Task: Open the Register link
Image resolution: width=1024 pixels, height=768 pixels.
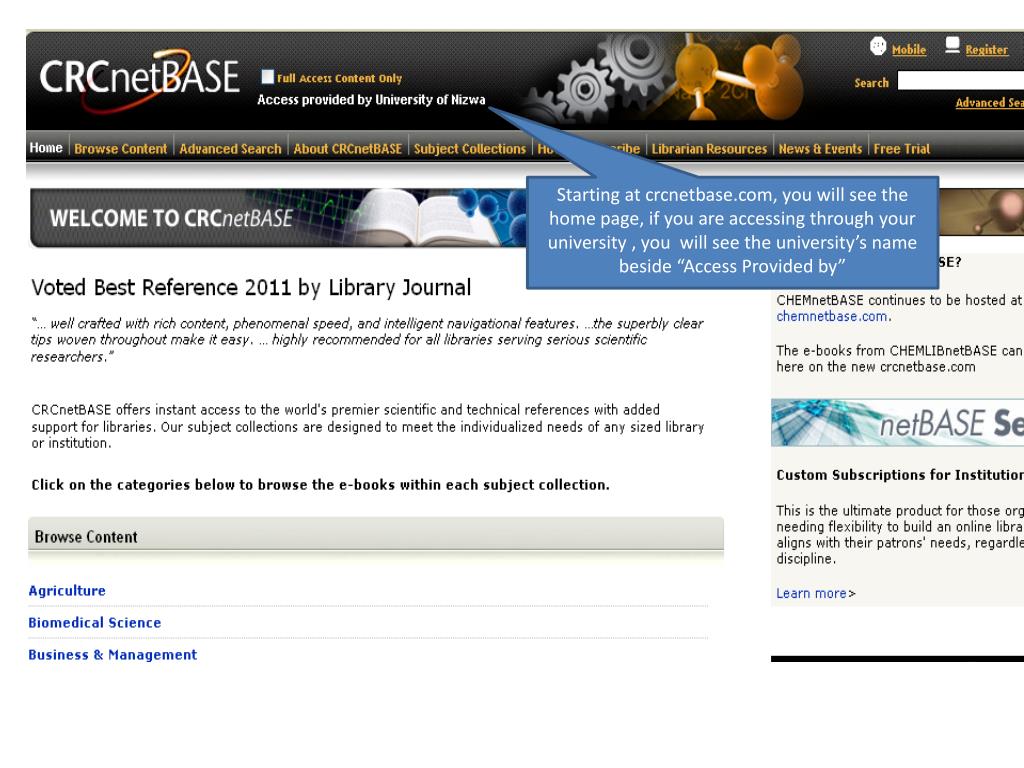Action: click(986, 50)
